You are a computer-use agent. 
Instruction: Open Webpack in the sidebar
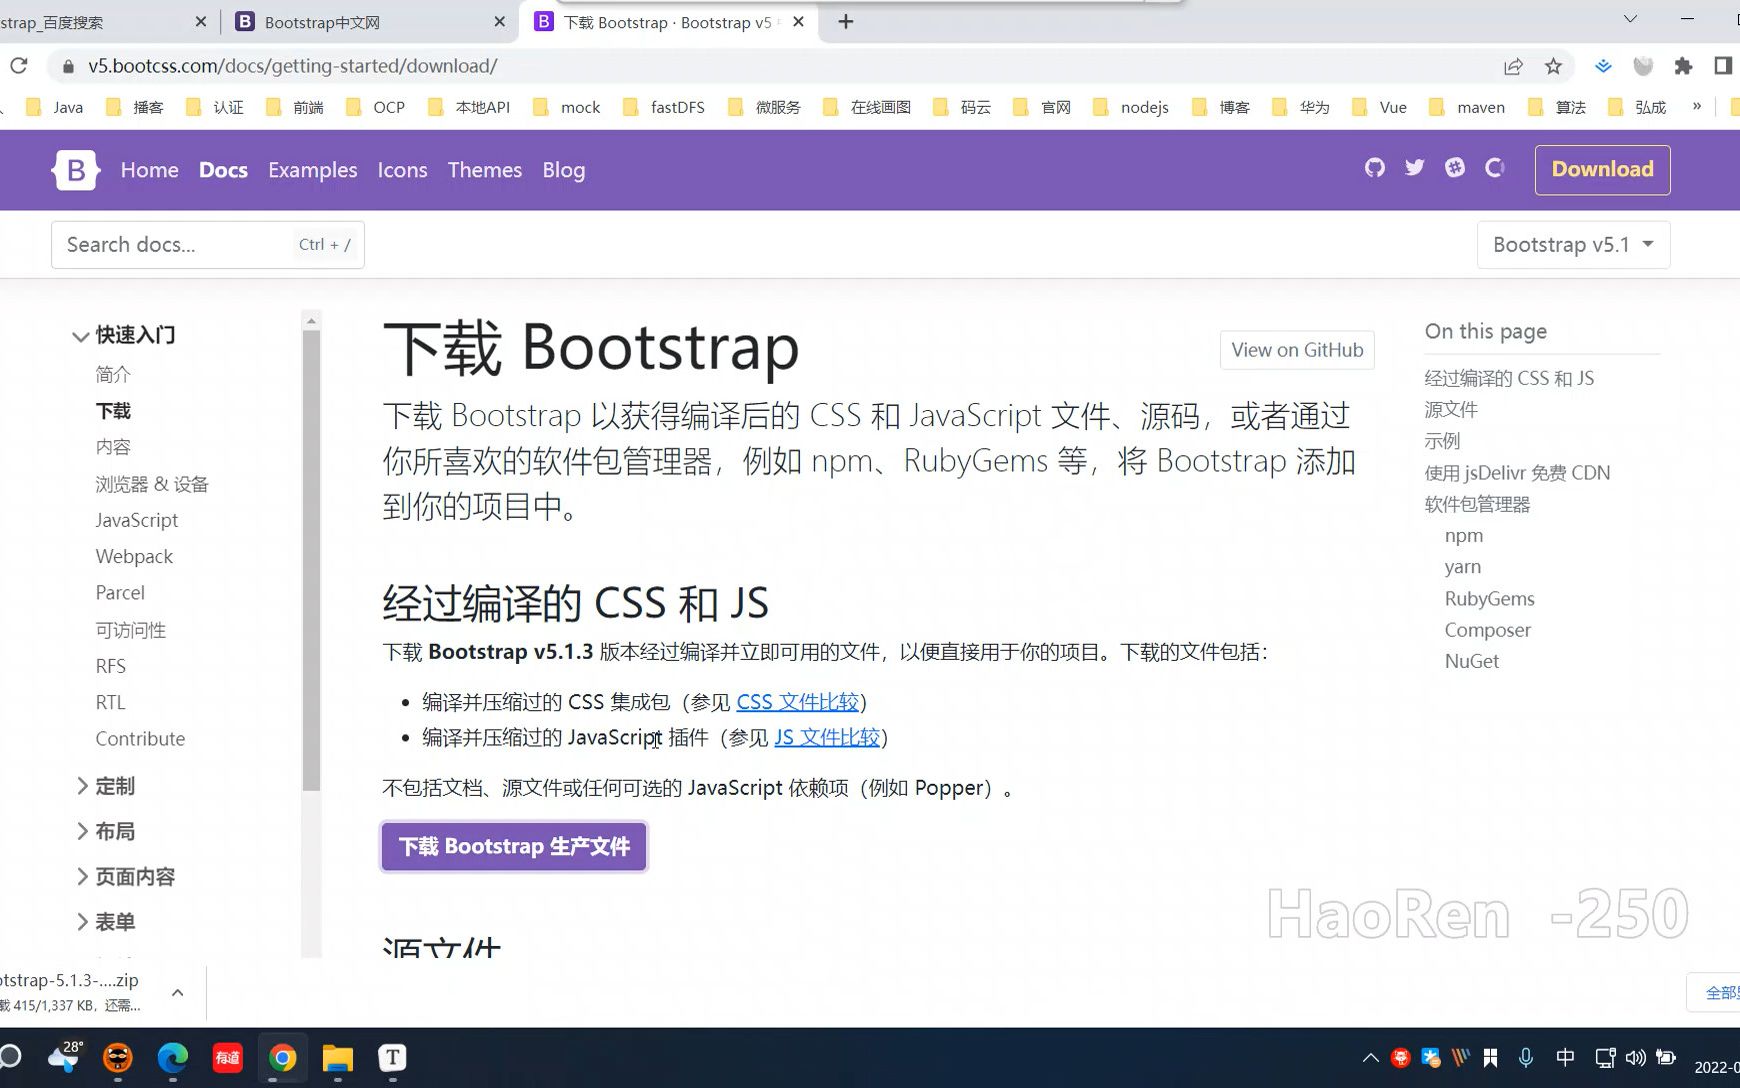(x=134, y=556)
